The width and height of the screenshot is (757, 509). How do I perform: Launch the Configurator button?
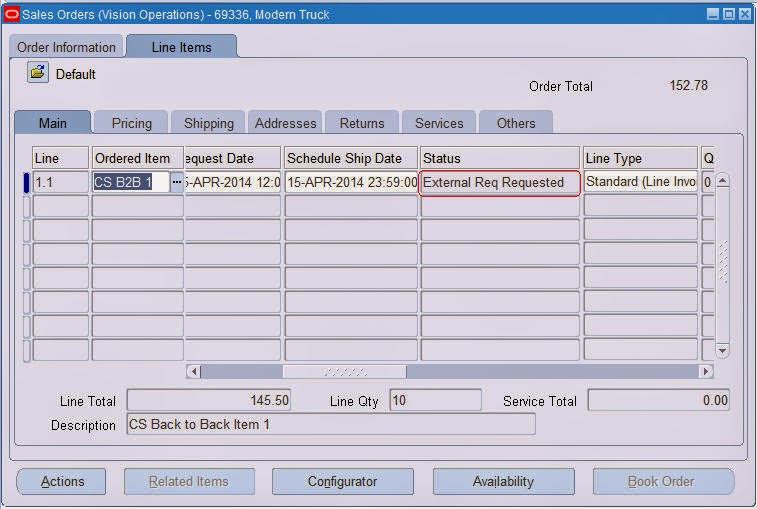coord(342,481)
